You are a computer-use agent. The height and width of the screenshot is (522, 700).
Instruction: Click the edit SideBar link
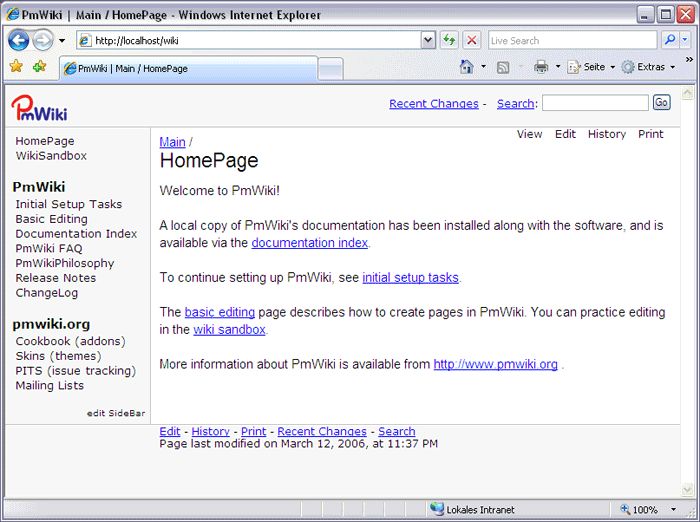[116, 413]
